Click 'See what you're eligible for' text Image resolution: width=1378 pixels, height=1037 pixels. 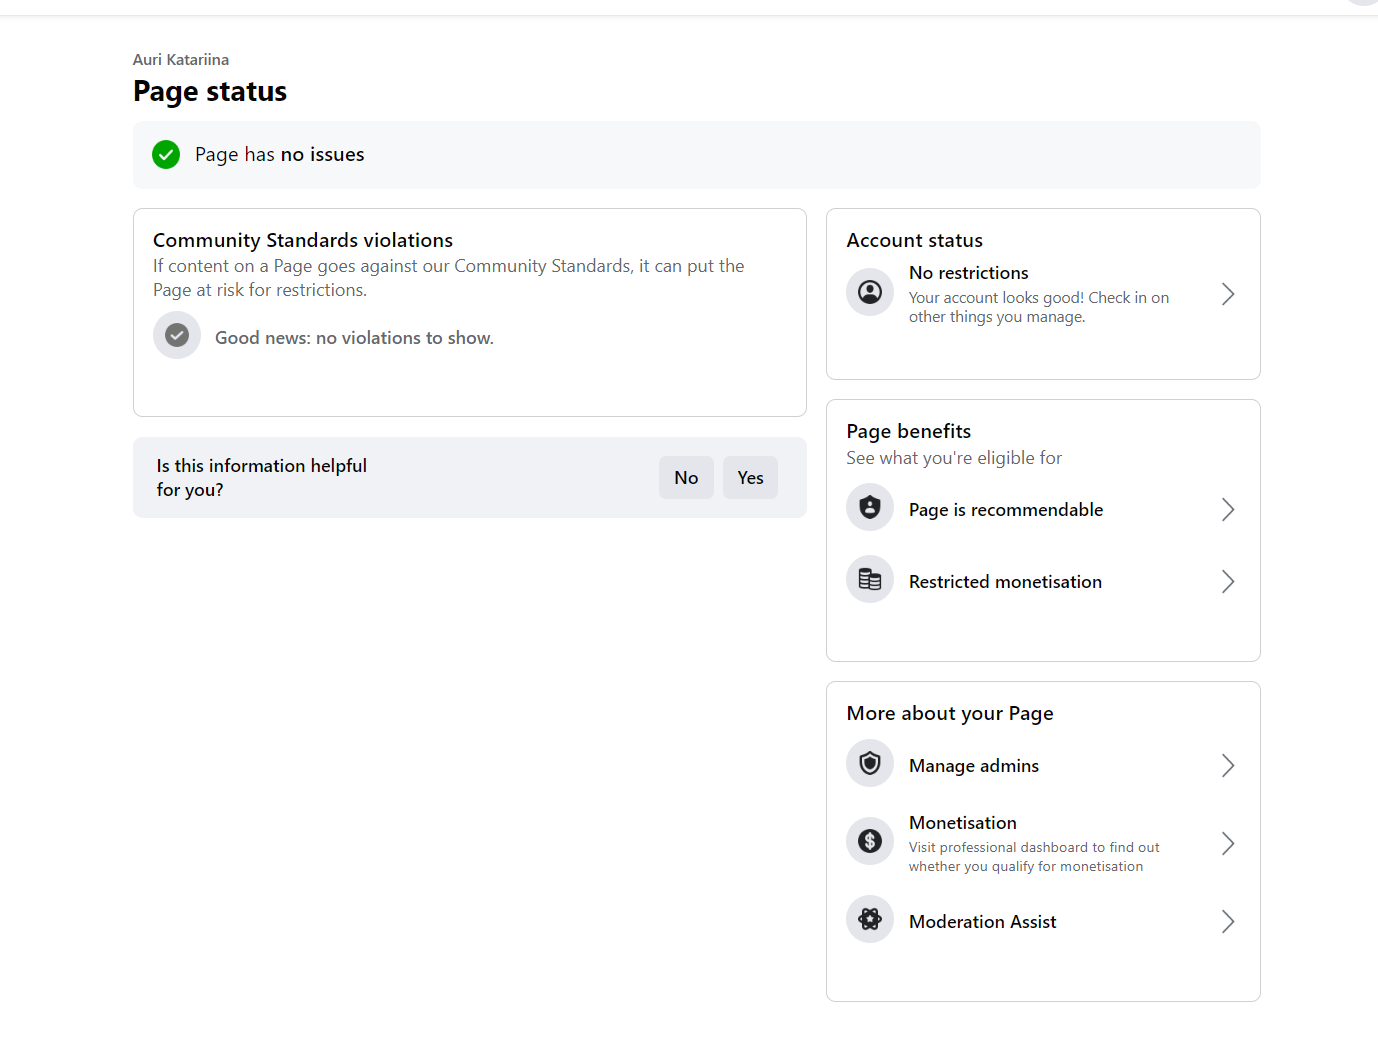click(954, 458)
